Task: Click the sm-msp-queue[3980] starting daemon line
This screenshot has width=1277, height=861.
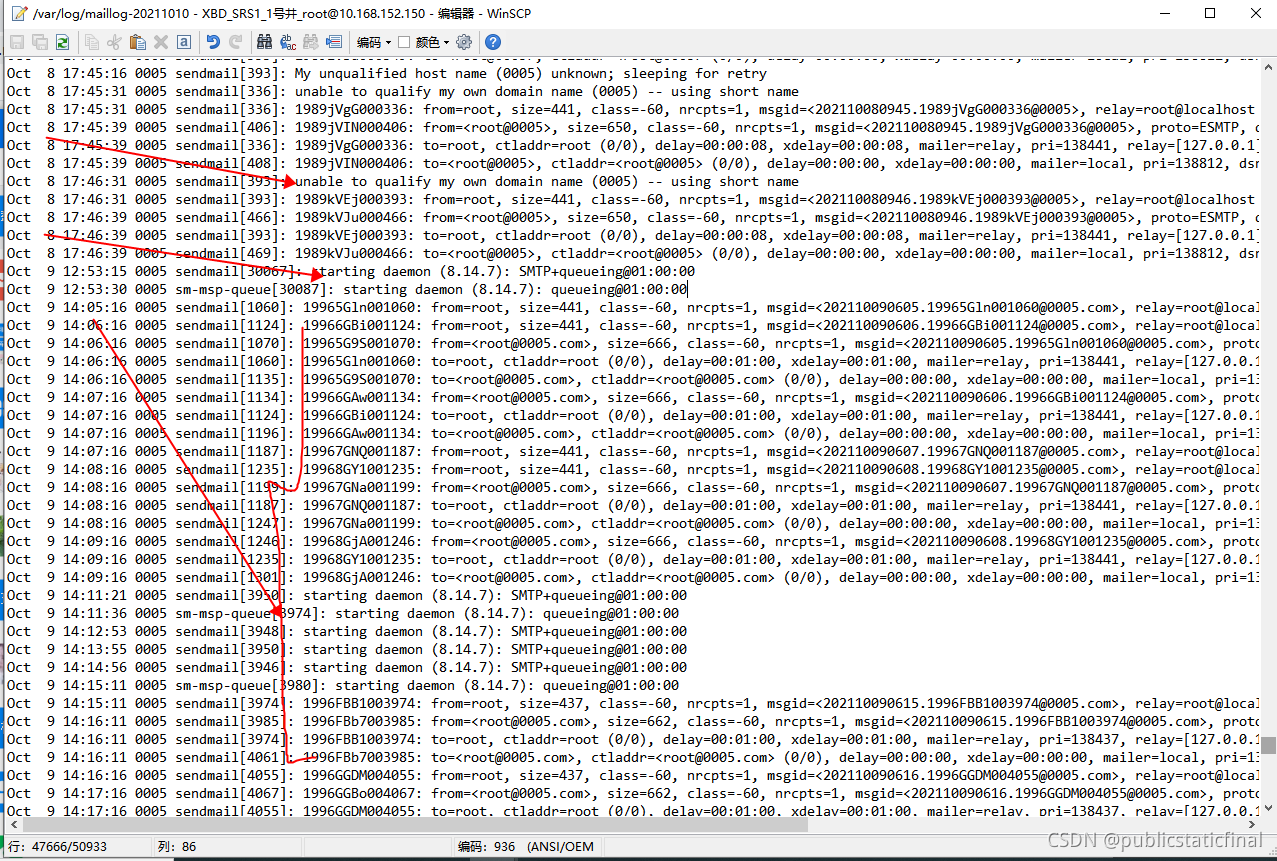Action: pos(342,685)
